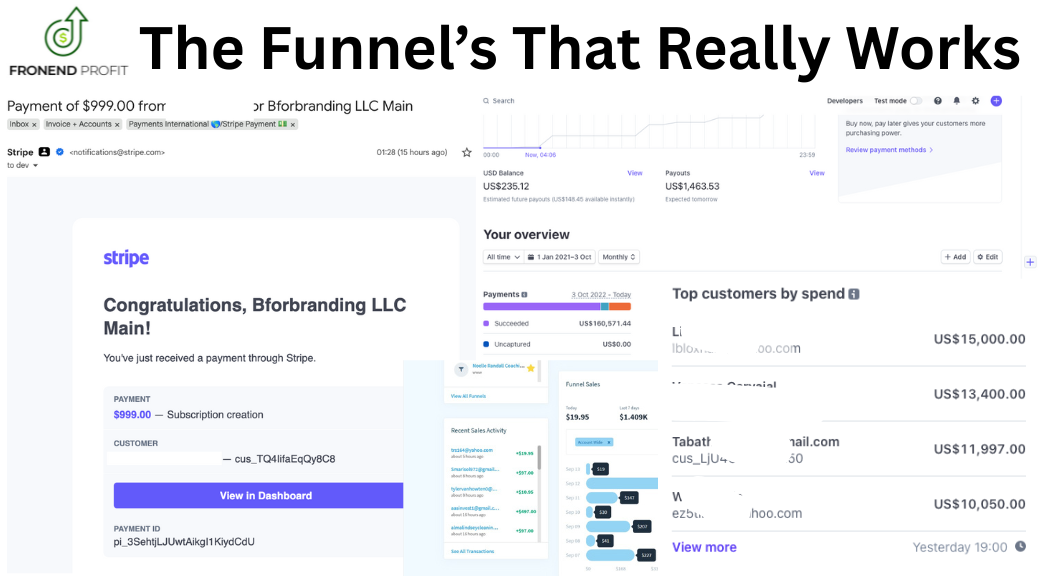Click the US$1,463.53 payouts value
This screenshot has height=576, width=1048.
click(692, 186)
